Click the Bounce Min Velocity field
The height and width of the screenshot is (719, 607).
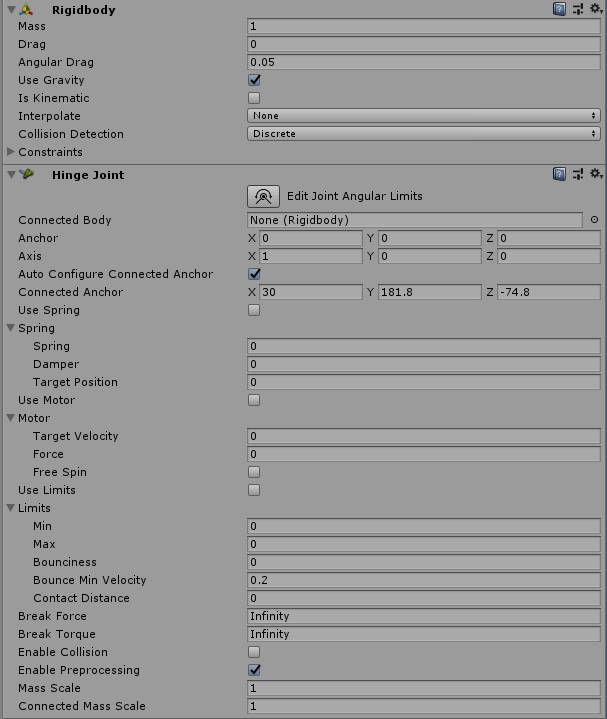424,580
